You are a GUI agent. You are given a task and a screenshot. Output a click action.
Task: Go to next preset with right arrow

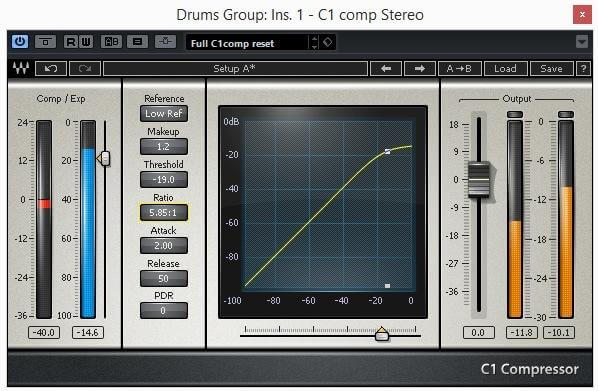coord(420,69)
